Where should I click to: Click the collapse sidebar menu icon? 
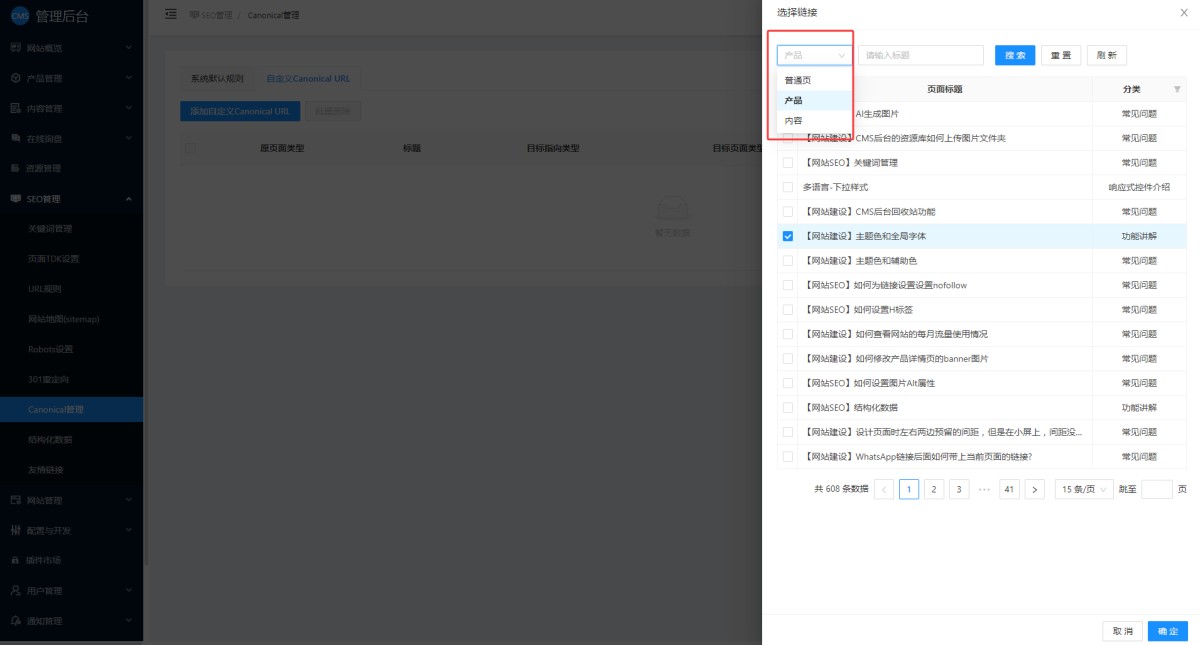[171, 14]
